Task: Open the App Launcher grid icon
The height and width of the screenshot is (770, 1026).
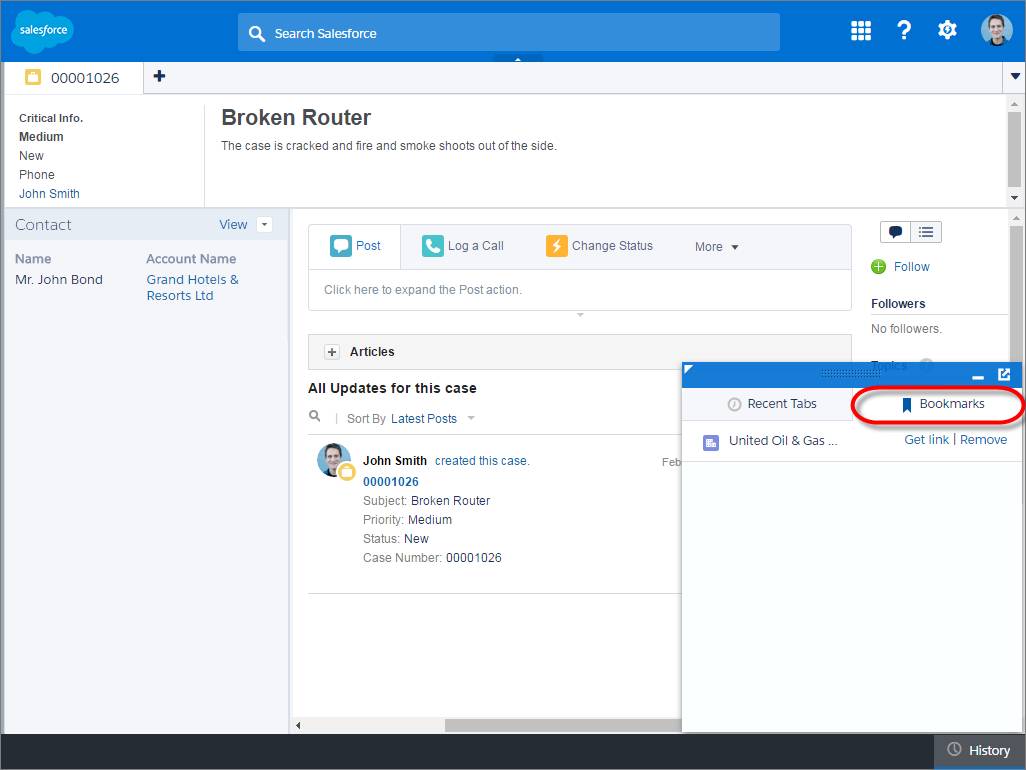Action: click(860, 30)
